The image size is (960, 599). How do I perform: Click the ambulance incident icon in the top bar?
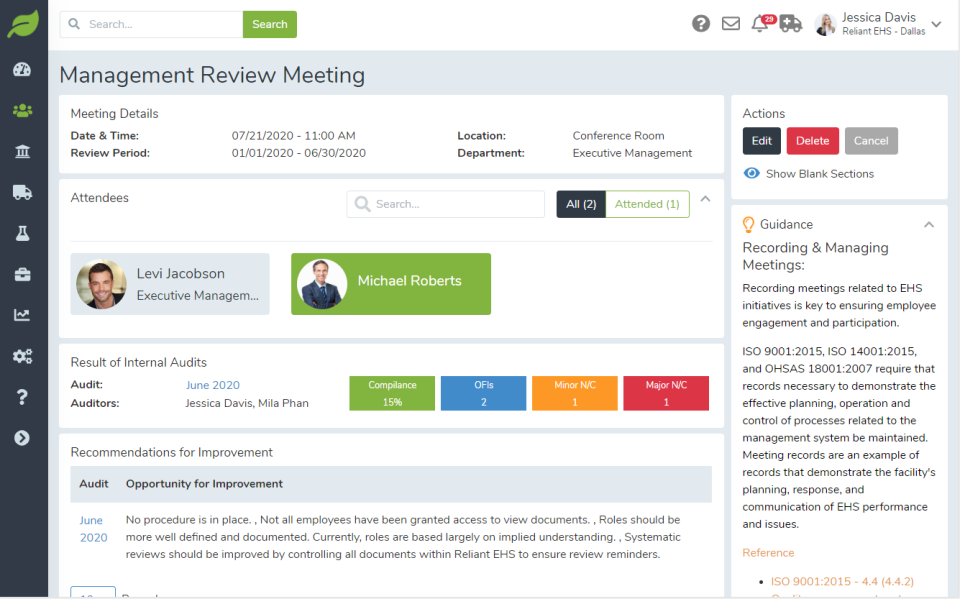pos(791,22)
